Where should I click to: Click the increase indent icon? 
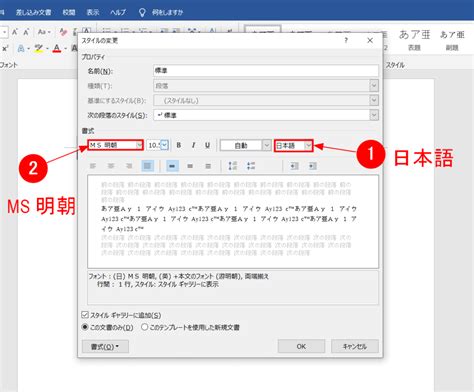pos(313,166)
